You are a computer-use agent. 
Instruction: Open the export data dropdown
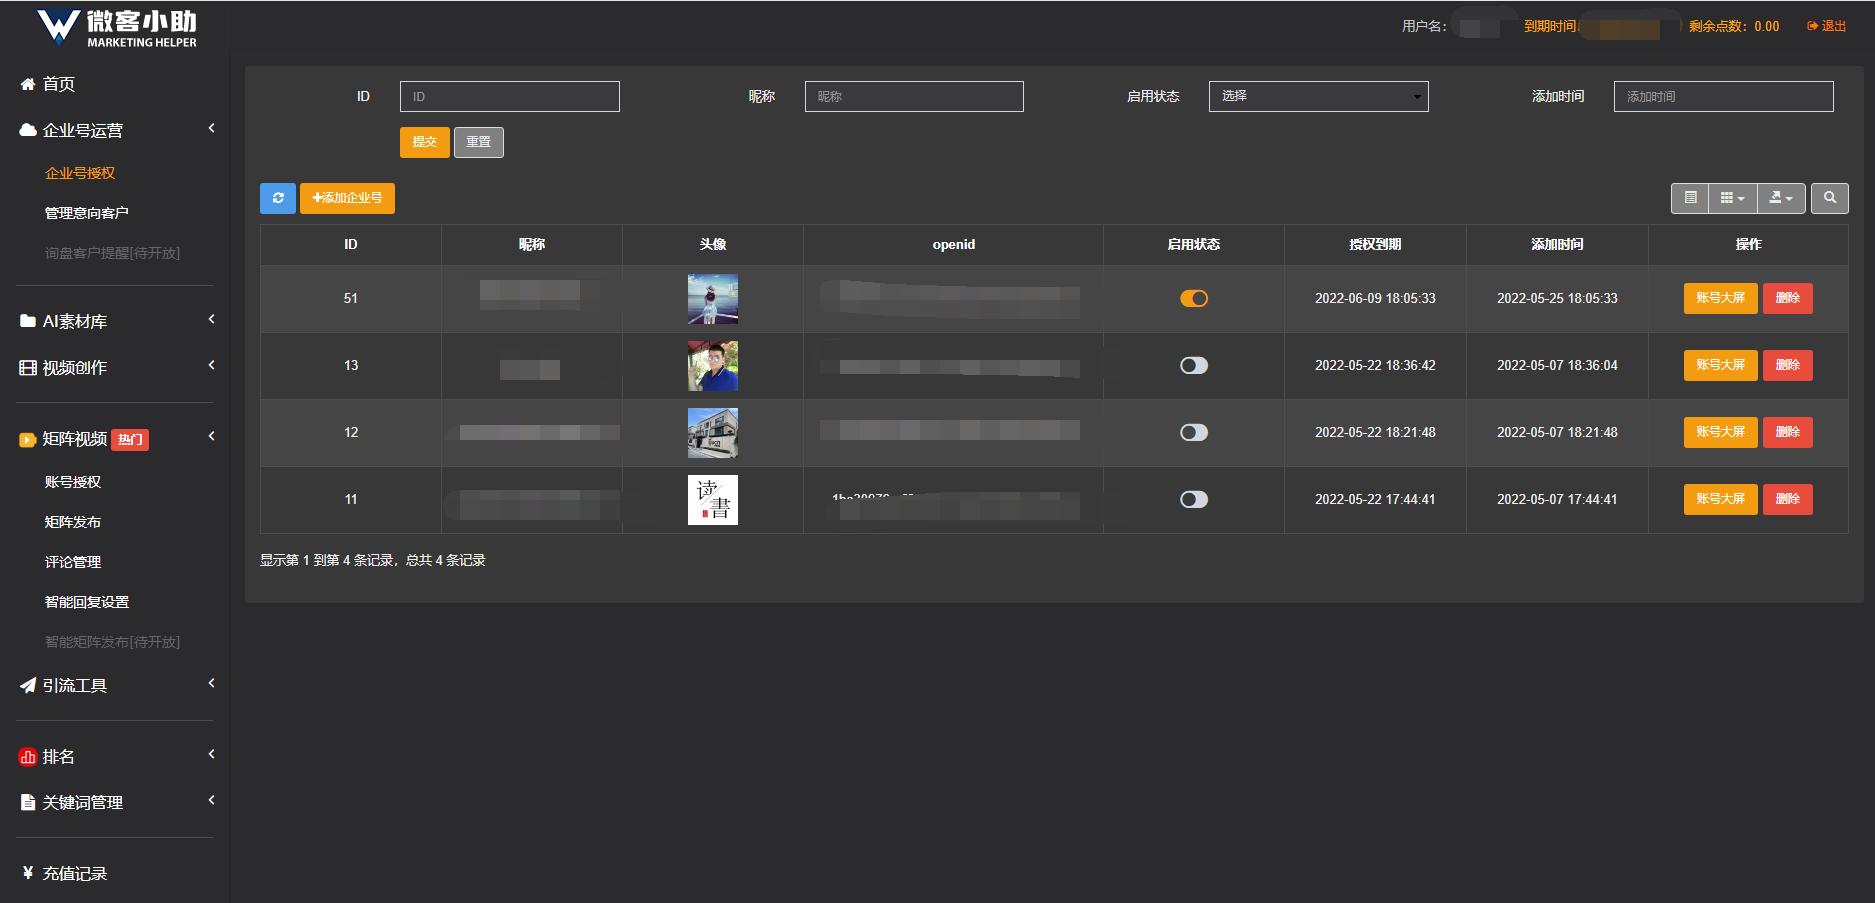point(1781,198)
